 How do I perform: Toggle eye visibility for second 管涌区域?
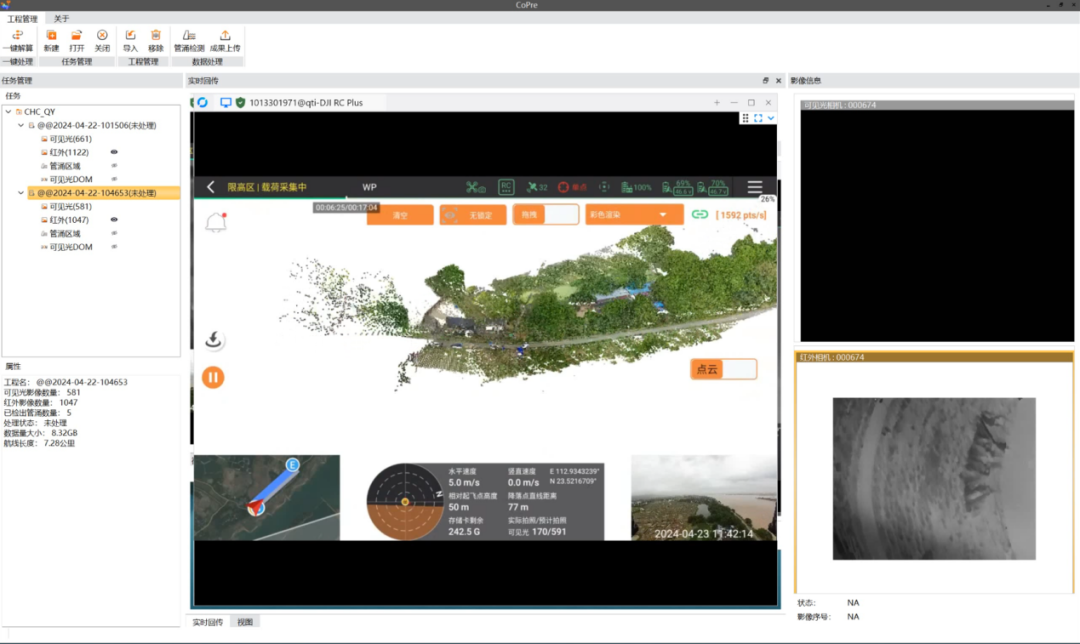click(x=114, y=233)
